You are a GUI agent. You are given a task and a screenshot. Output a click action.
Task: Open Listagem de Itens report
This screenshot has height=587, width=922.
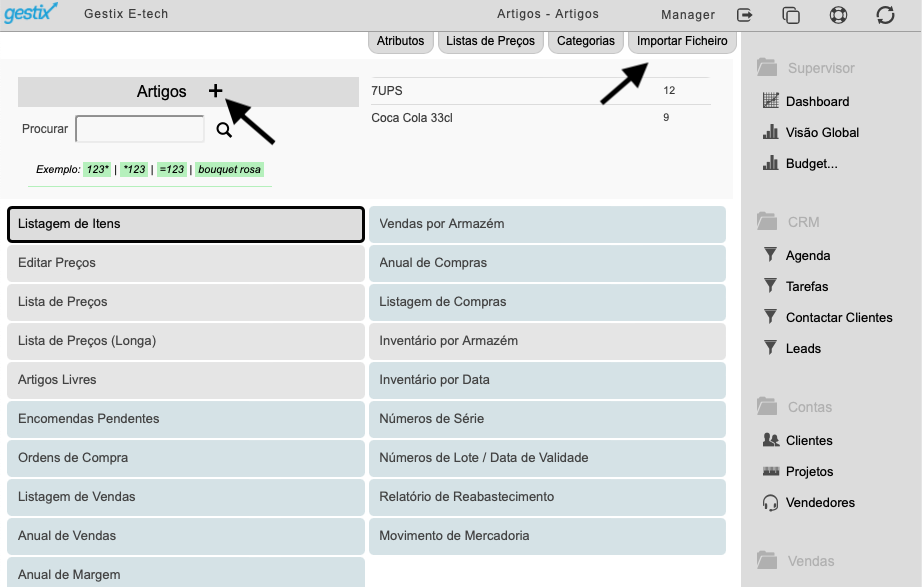[x=186, y=224]
